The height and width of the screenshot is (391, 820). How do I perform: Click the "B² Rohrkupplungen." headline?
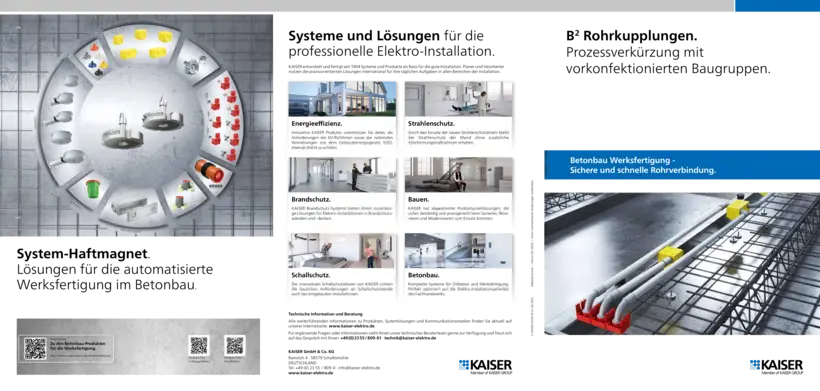tap(632, 36)
